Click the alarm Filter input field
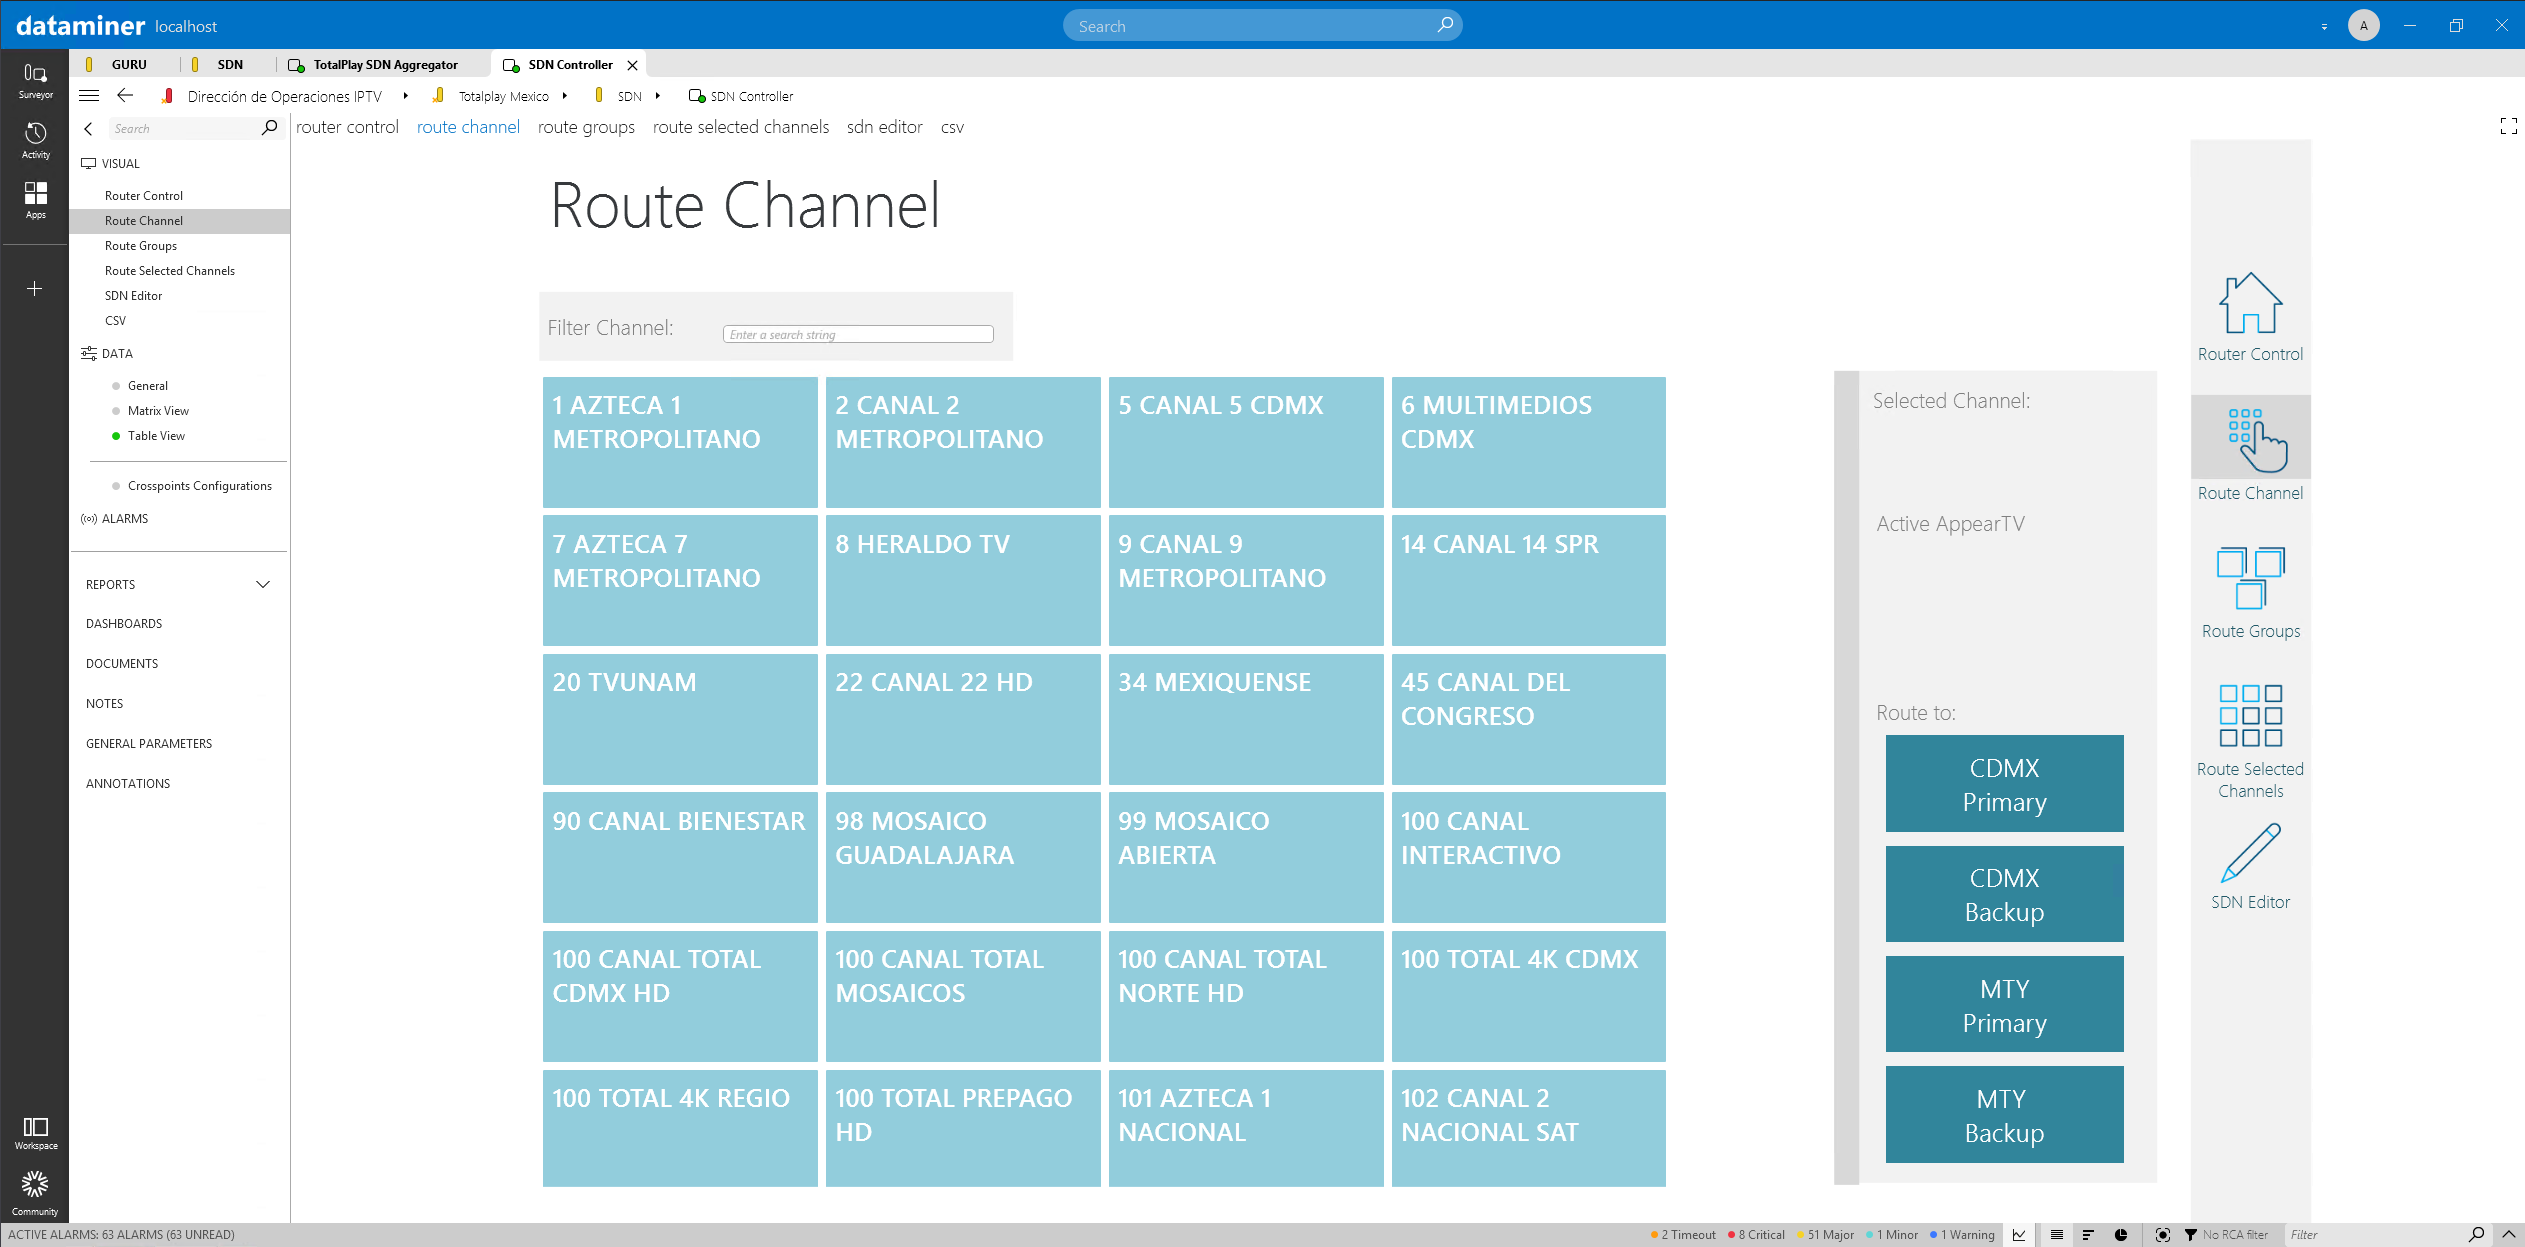 click(x=2375, y=1235)
